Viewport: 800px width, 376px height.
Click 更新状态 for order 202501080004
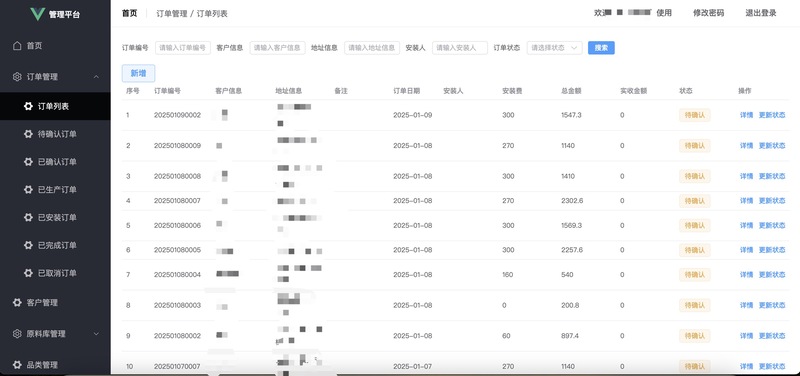point(772,274)
